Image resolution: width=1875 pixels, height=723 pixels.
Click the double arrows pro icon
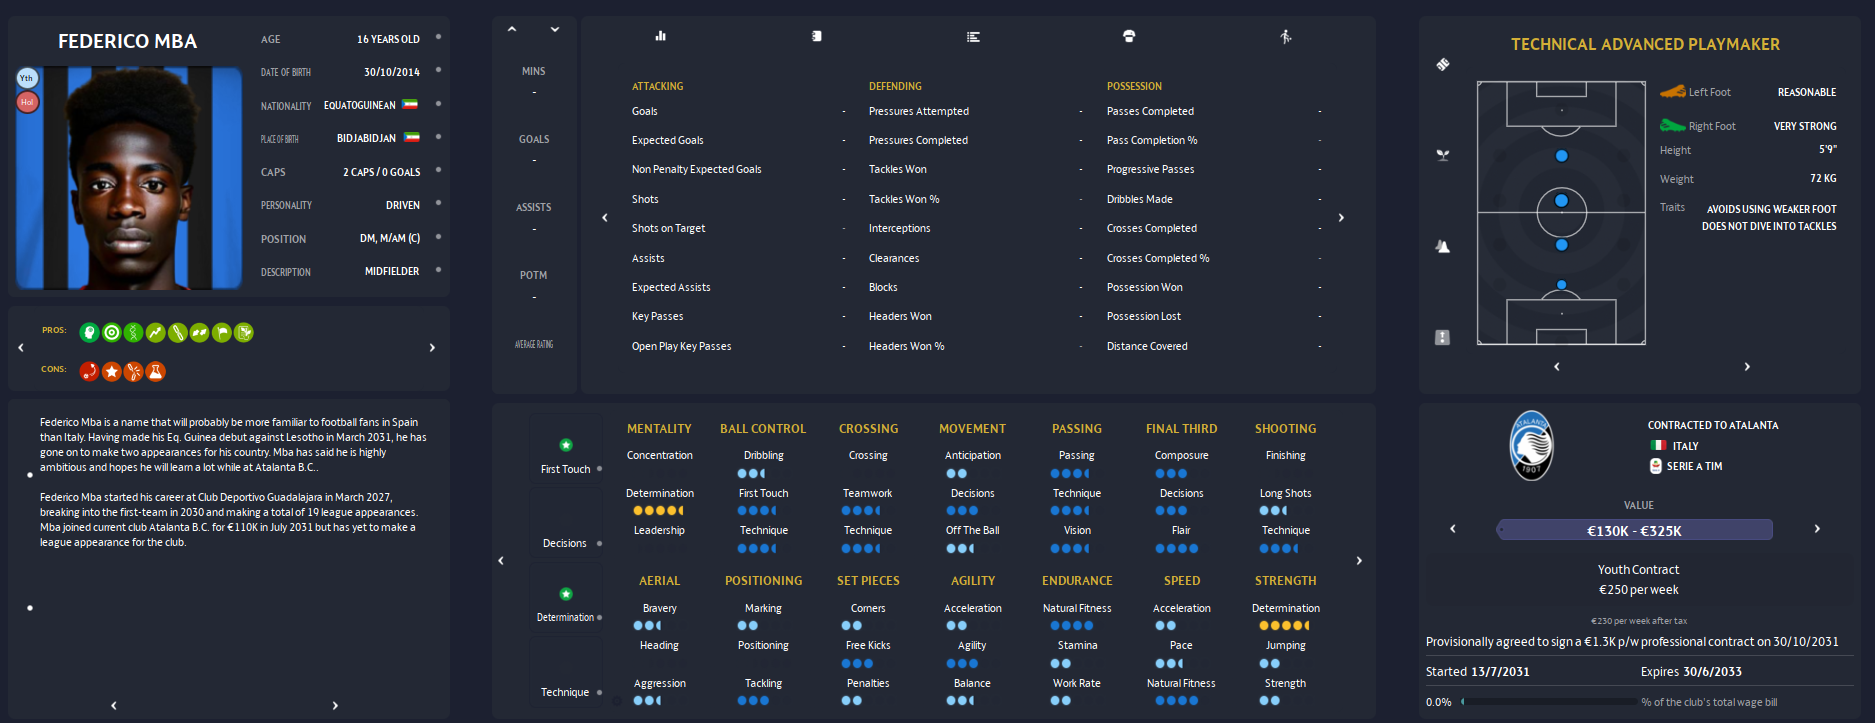click(199, 333)
